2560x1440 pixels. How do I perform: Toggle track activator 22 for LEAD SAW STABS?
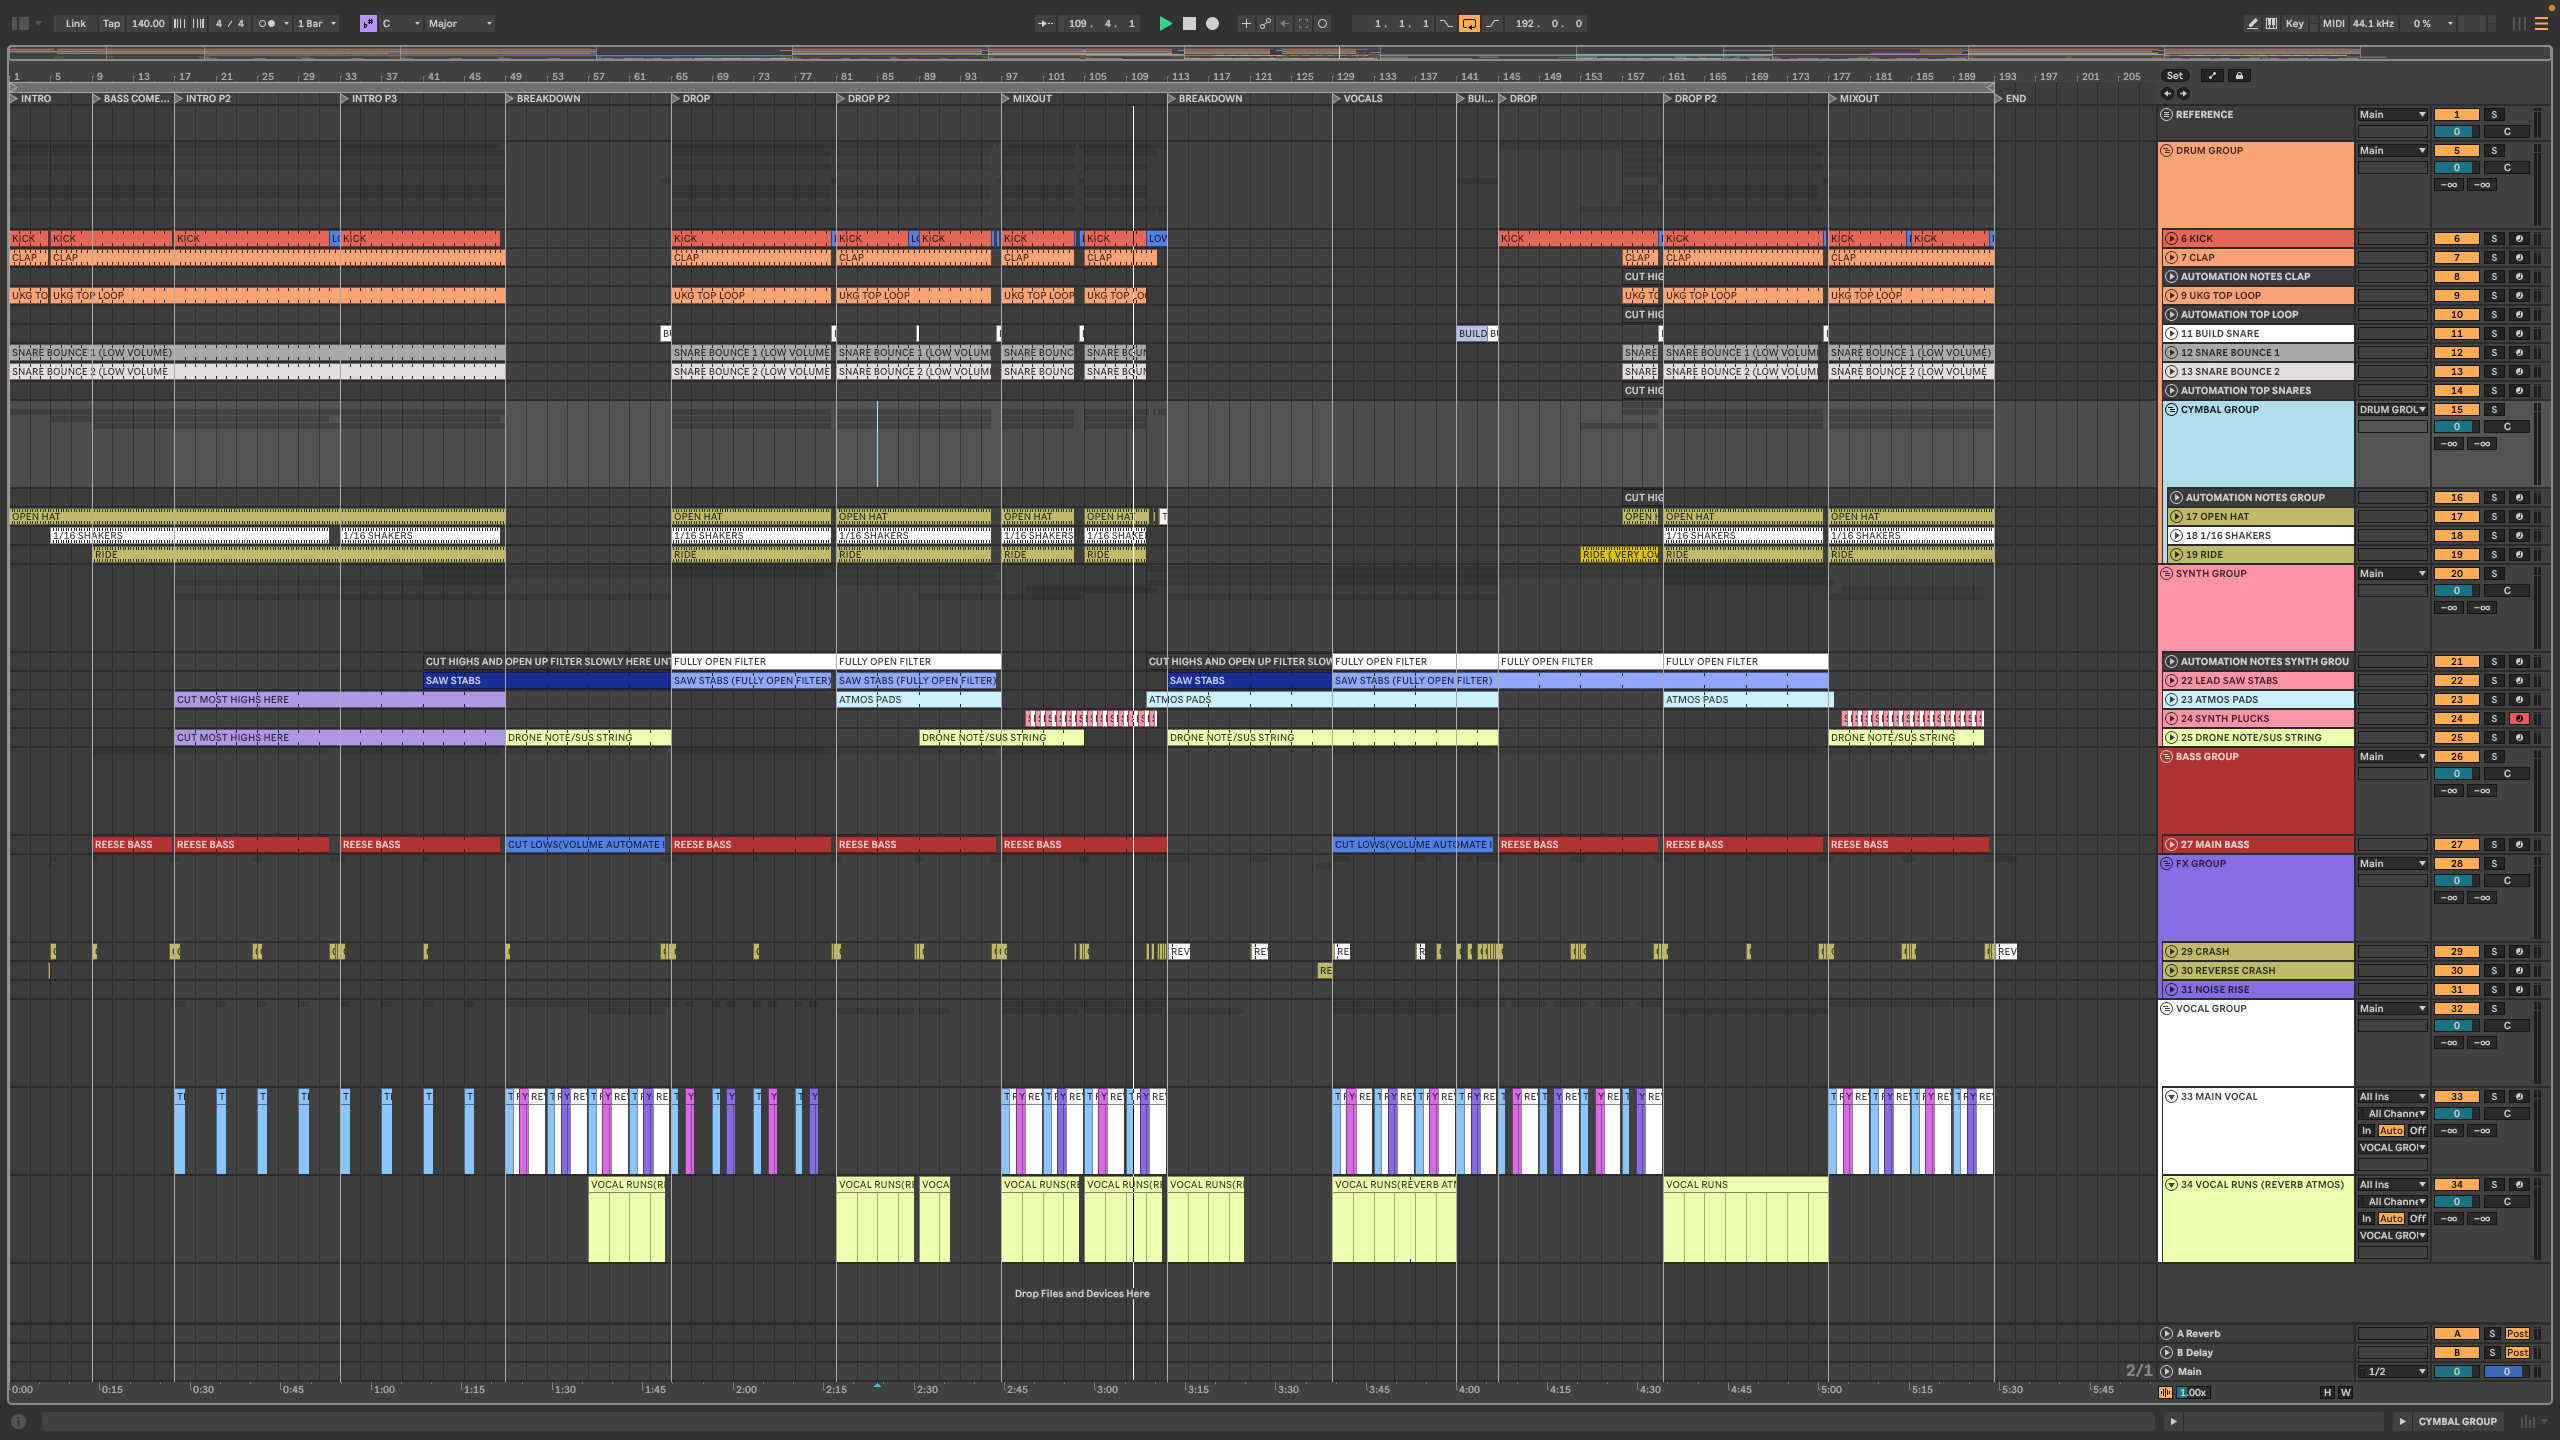click(x=2456, y=681)
